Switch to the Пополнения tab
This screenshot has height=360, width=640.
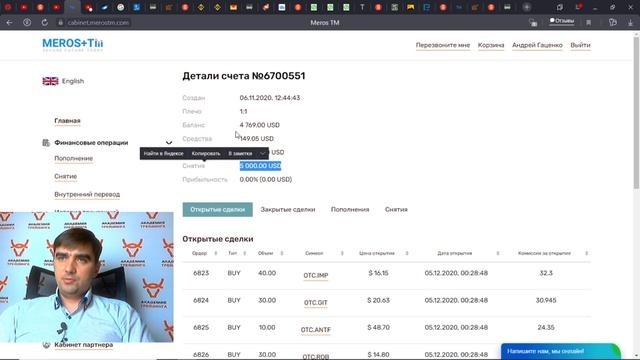pyautogui.click(x=350, y=209)
